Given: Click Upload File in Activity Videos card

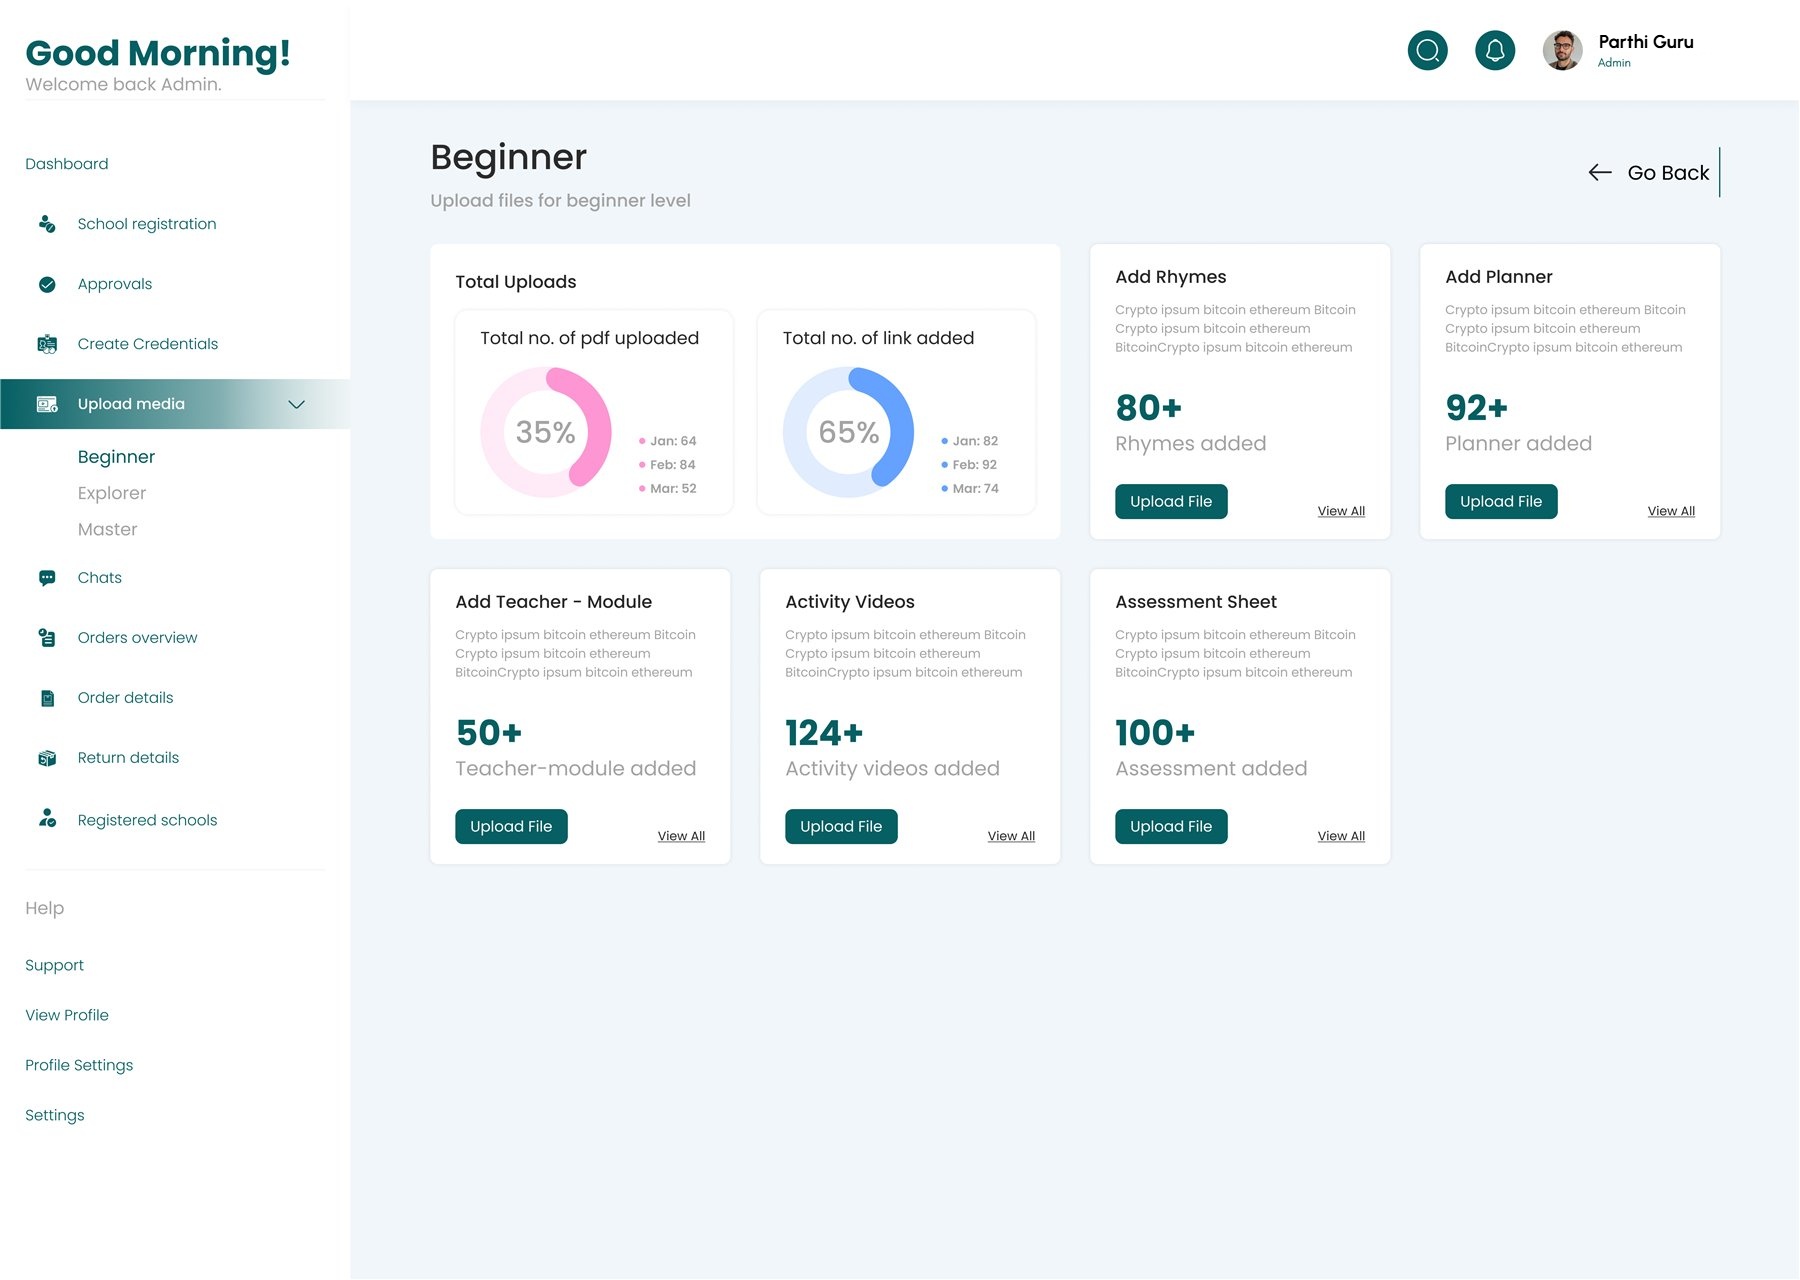Looking at the screenshot, I should tap(841, 826).
